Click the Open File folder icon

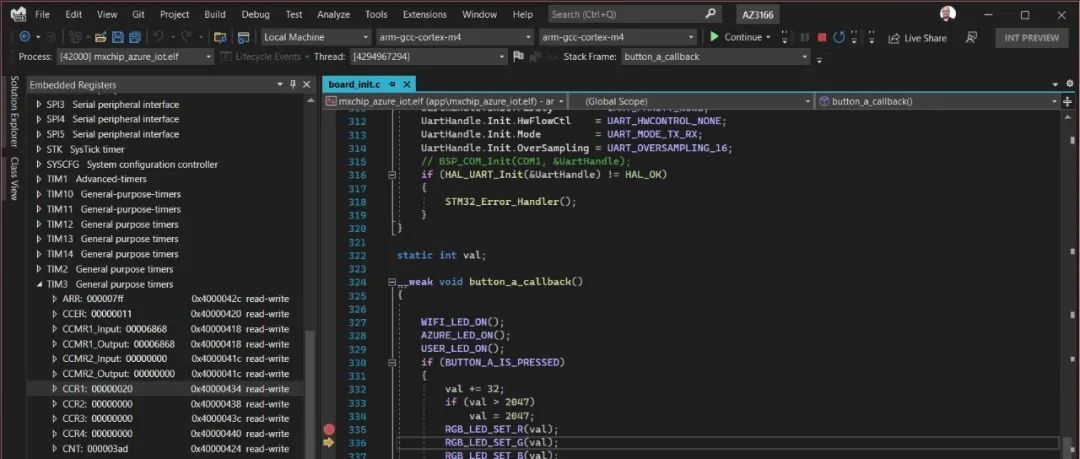[x=101, y=37]
